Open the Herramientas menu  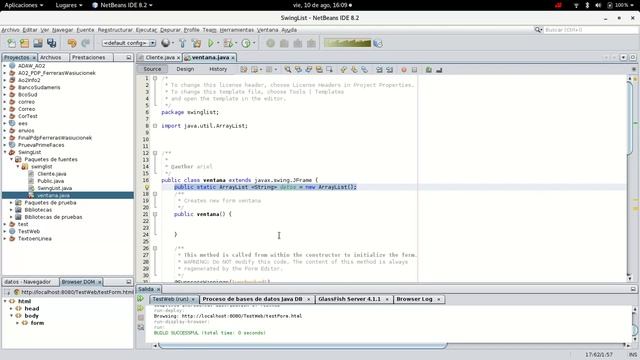click(x=237, y=30)
